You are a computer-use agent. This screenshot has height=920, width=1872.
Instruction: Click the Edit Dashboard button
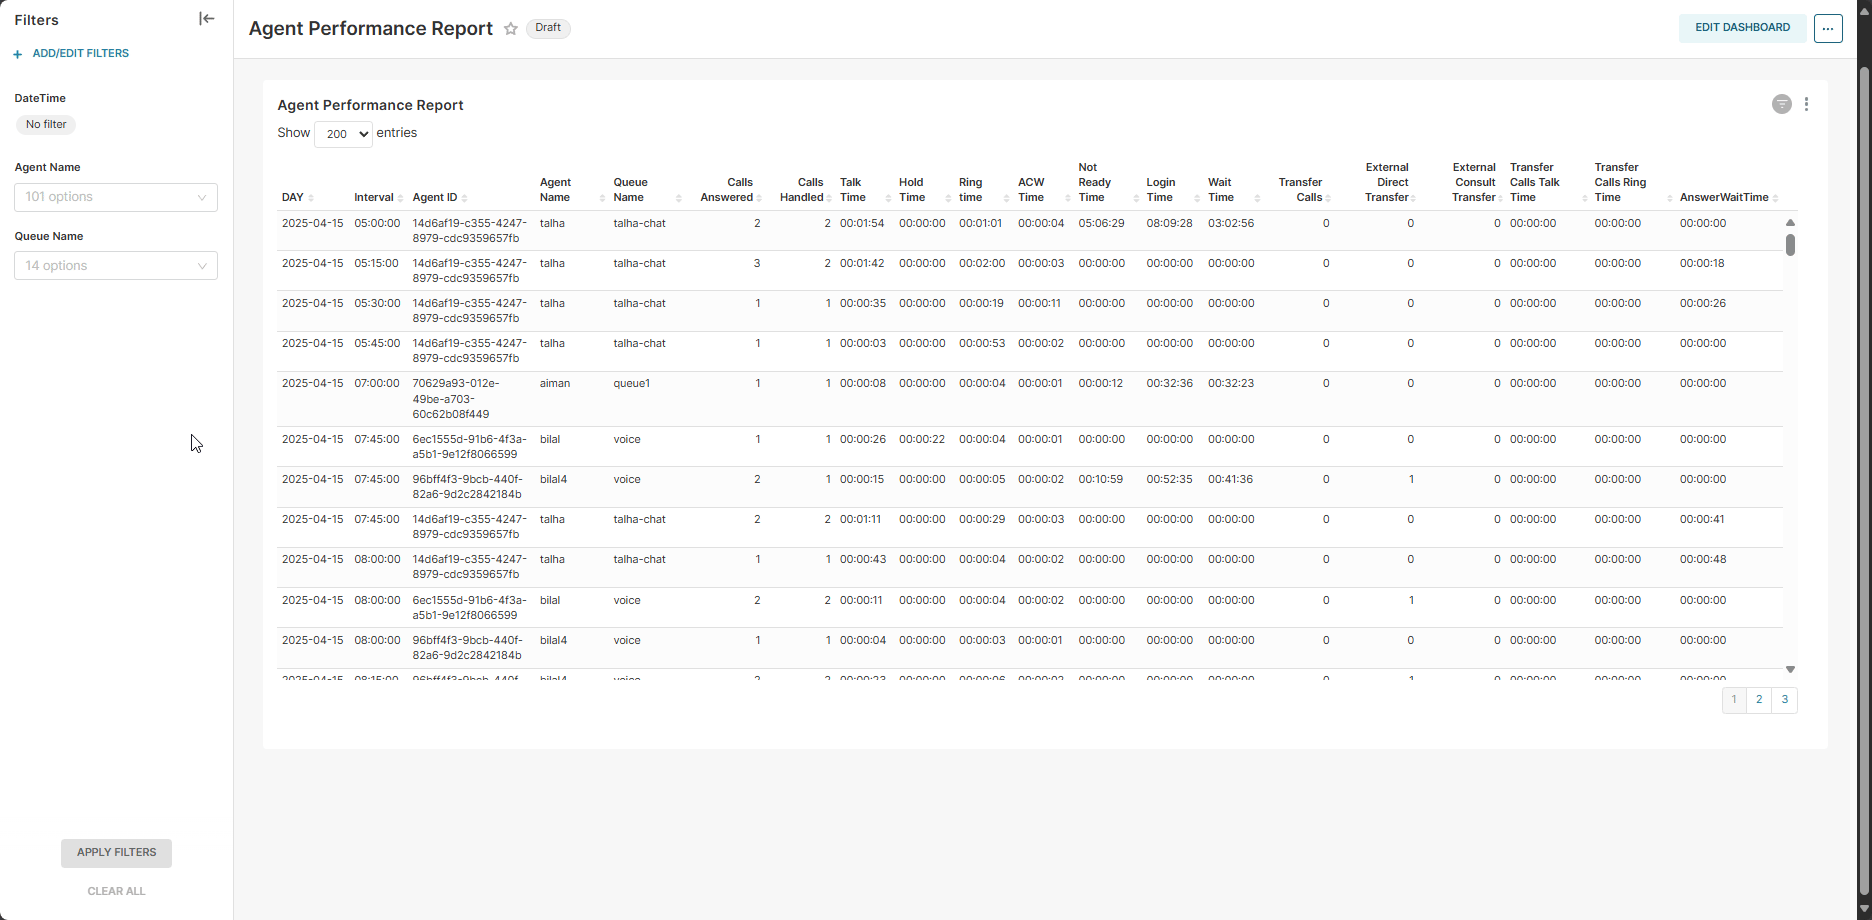tap(1742, 28)
